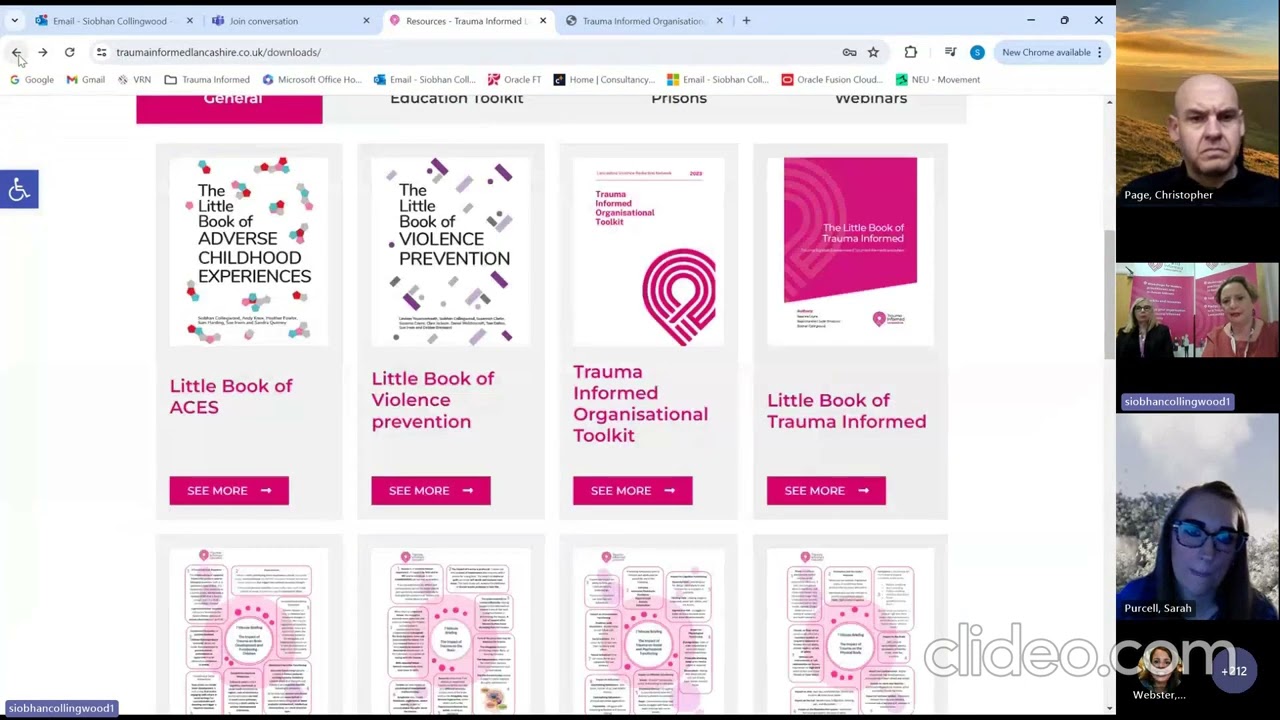The image size is (1280, 720).
Task: Show the additional +212 participants
Action: point(1236,671)
